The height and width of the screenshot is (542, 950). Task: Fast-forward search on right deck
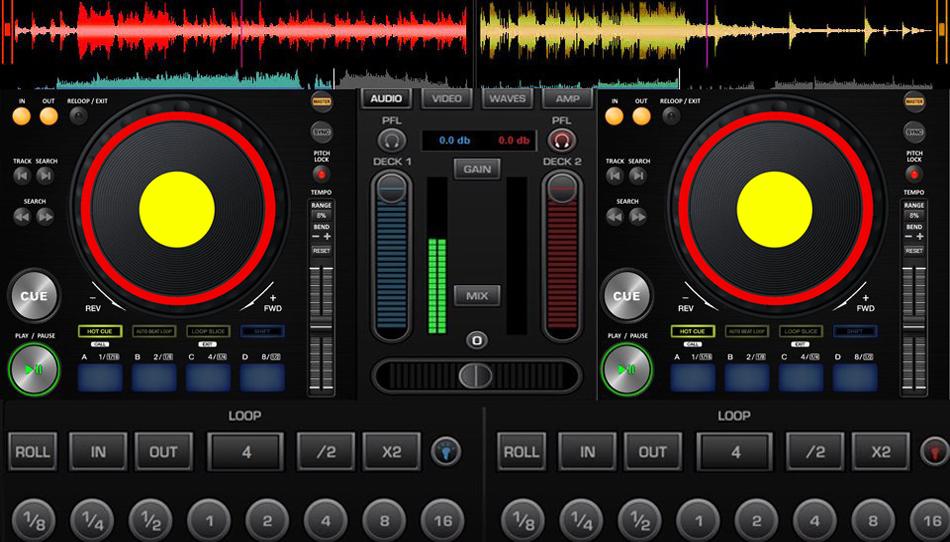click(x=637, y=216)
